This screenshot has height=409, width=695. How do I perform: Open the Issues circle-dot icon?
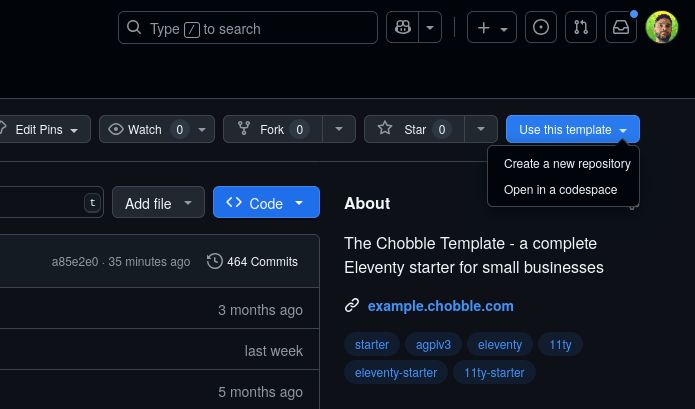tap(541, 27)
